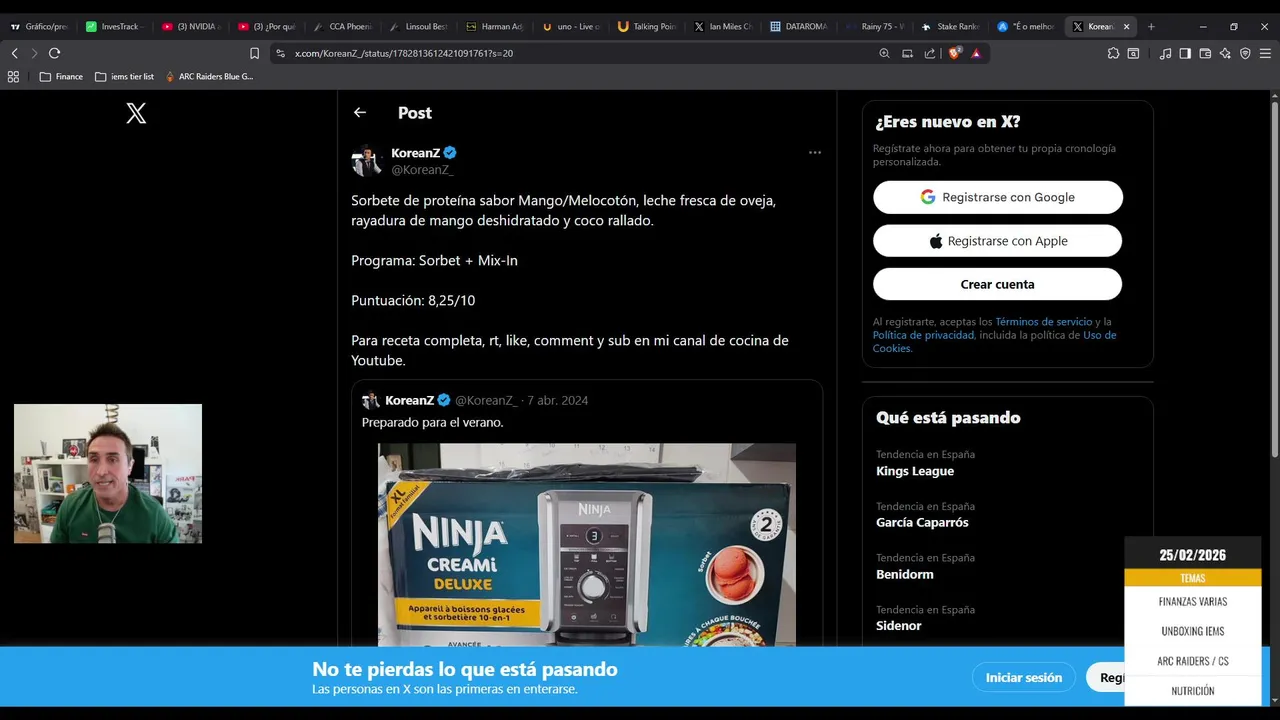Open the Brave Wallet icon
This screenshot has height=720, width=1280.
click(x=1205, y=53)
